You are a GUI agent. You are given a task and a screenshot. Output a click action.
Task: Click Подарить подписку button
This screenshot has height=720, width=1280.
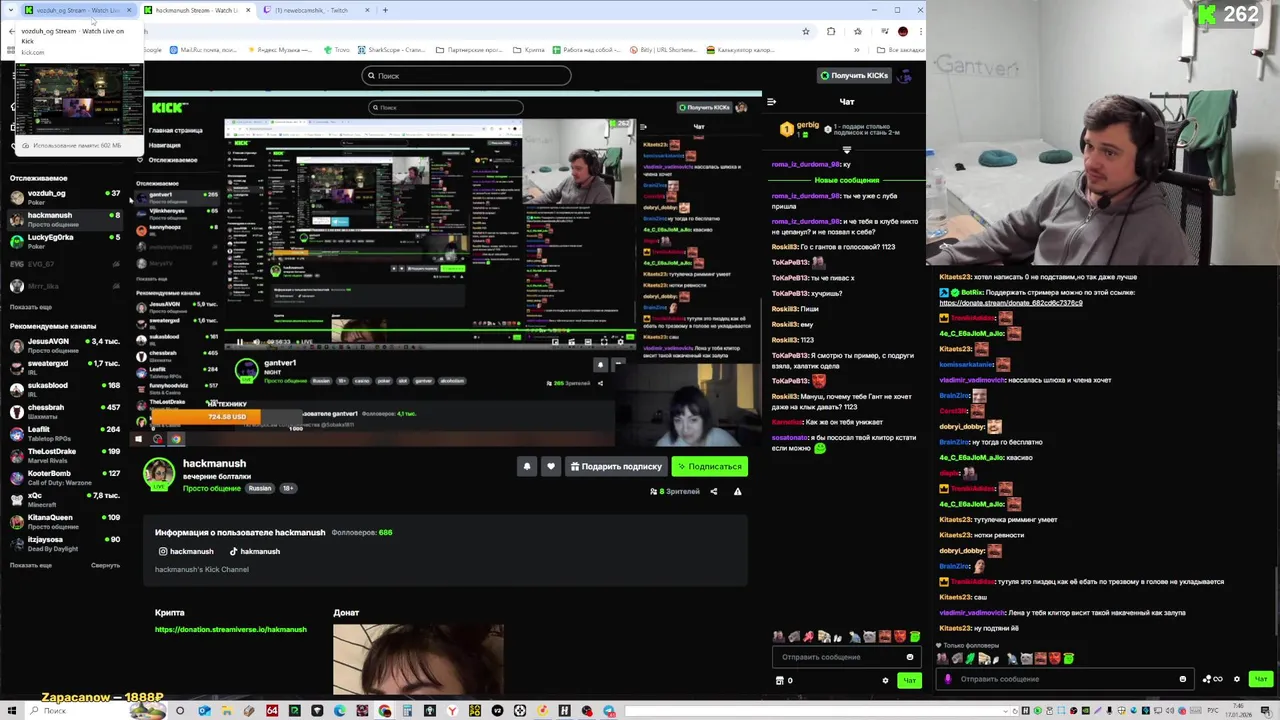coord(616,466)
